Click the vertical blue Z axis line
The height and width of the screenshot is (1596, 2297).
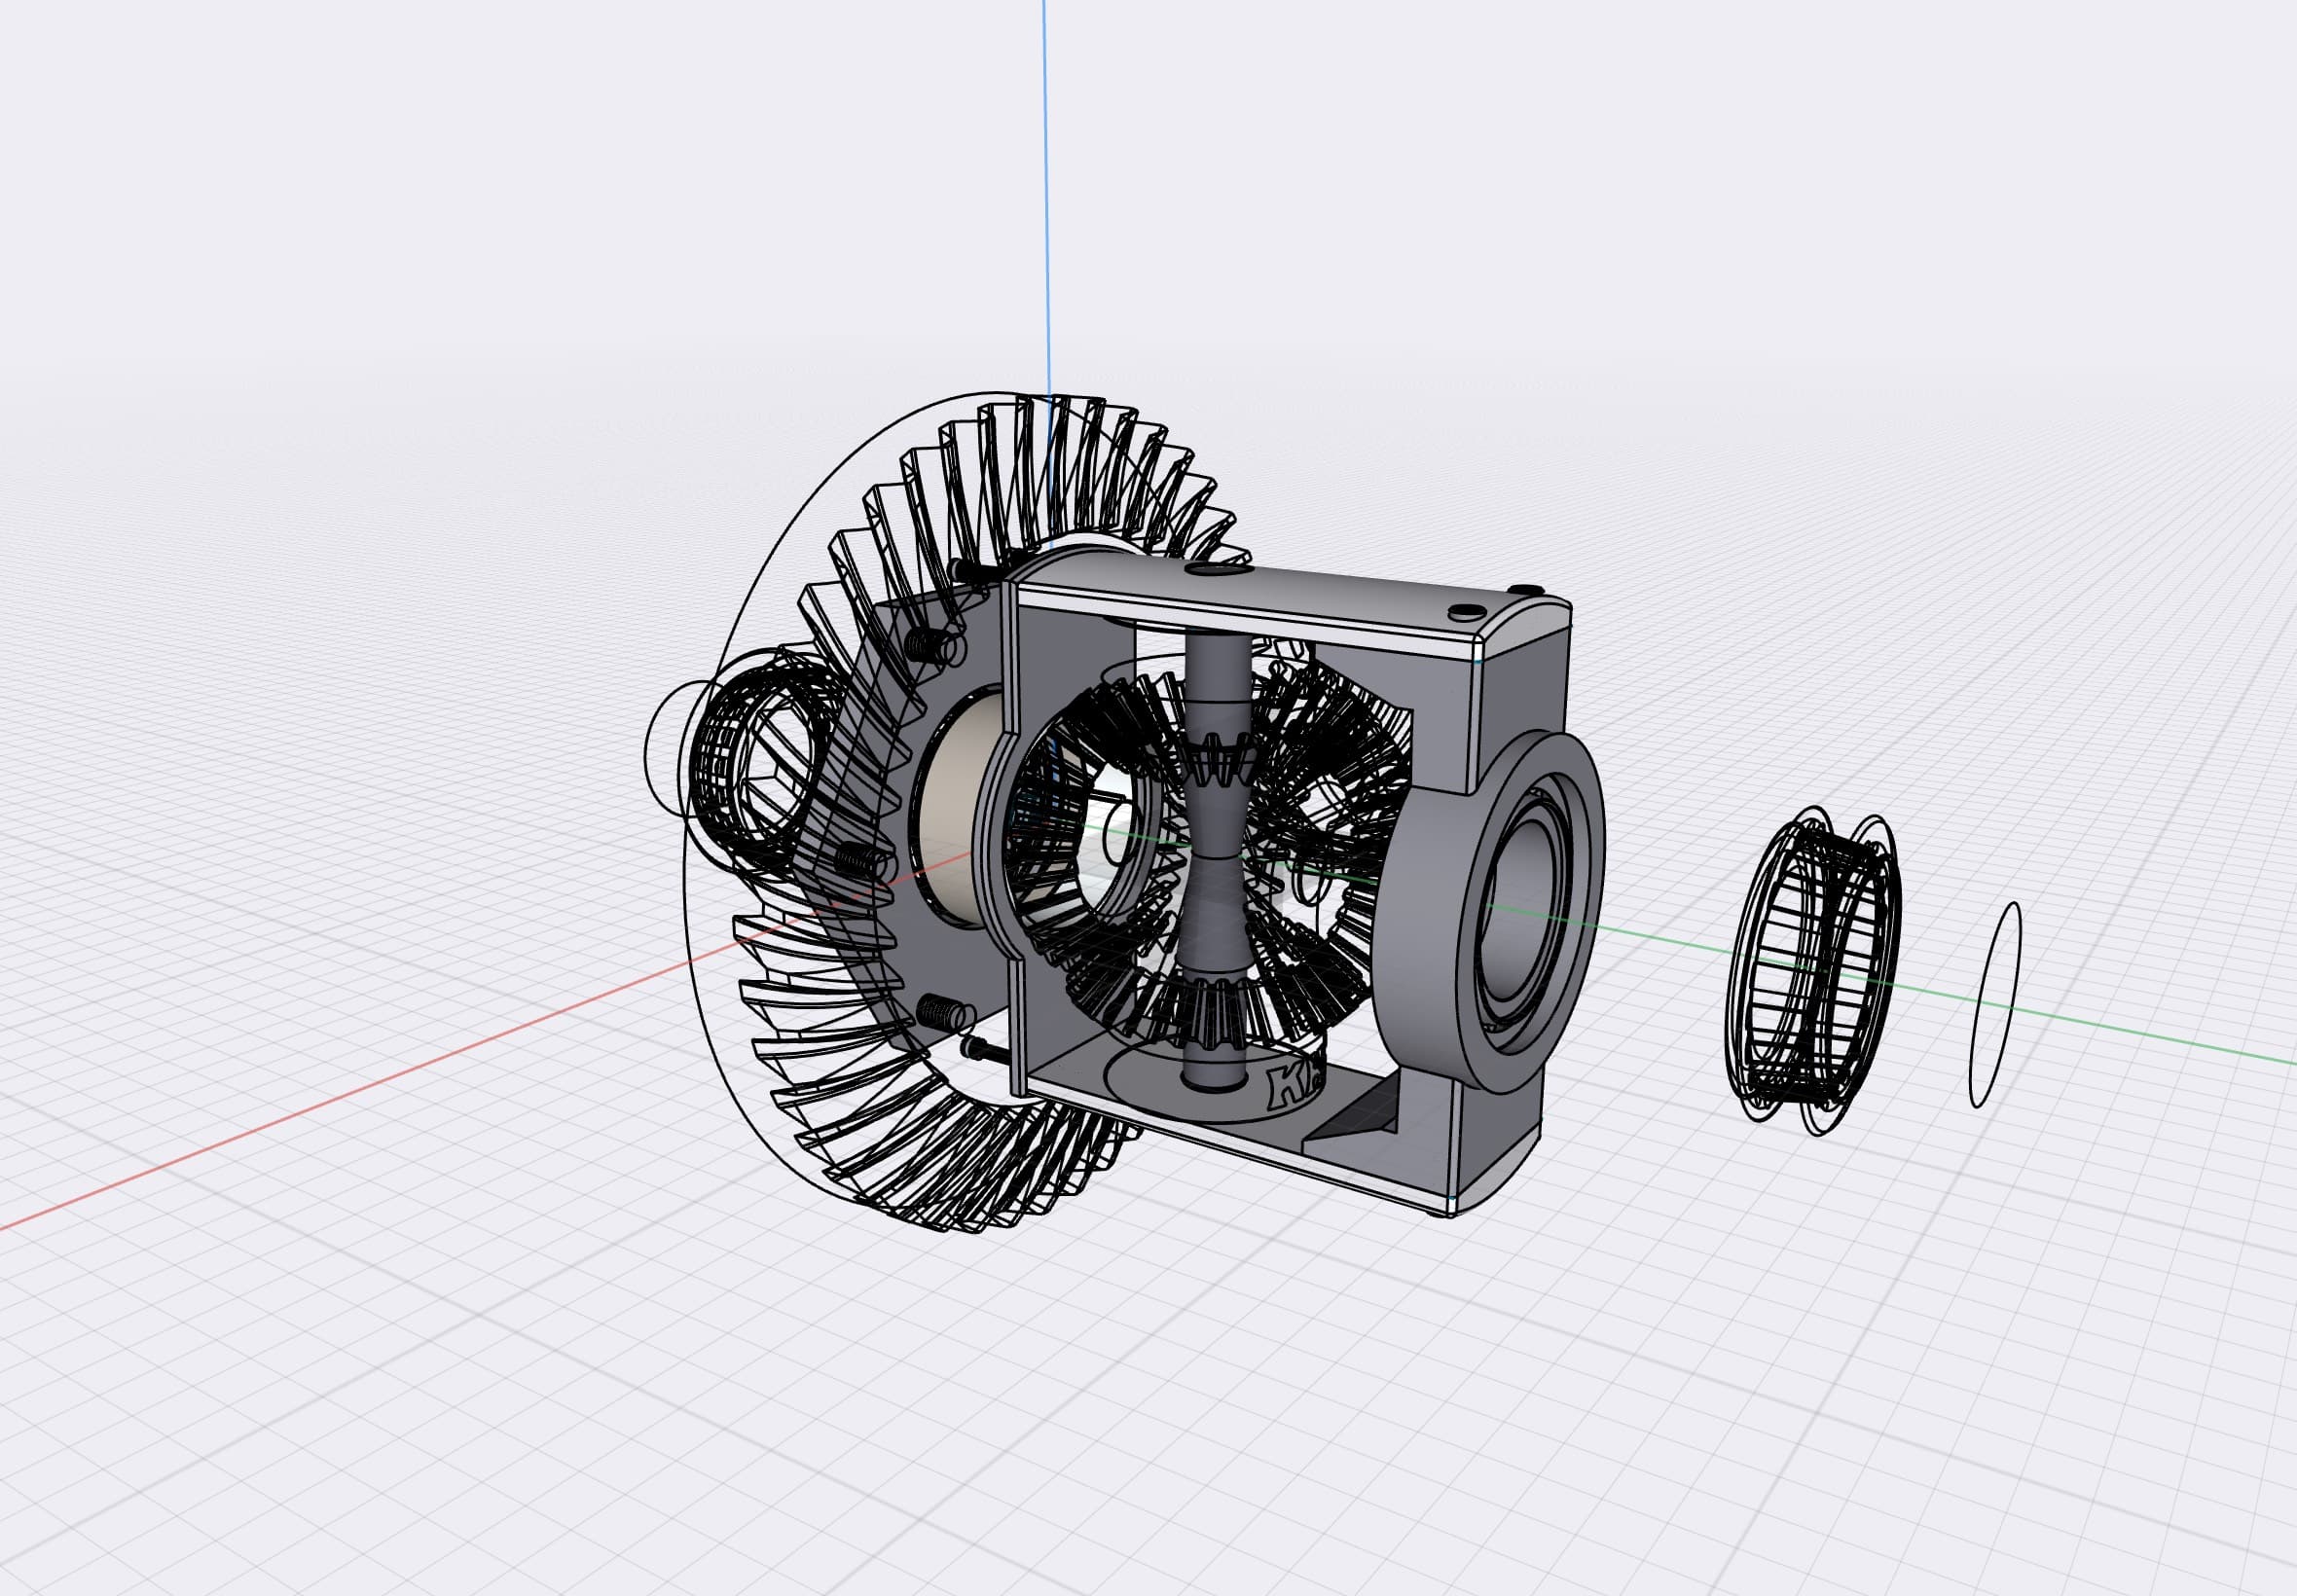coord(1048,200)
